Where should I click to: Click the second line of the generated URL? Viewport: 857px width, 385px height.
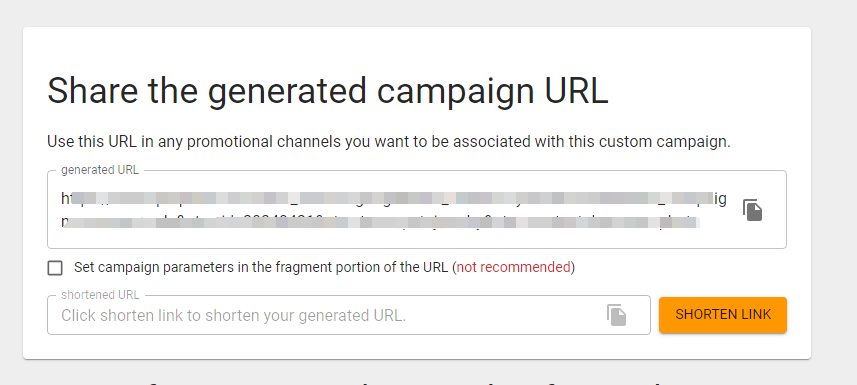380,223
